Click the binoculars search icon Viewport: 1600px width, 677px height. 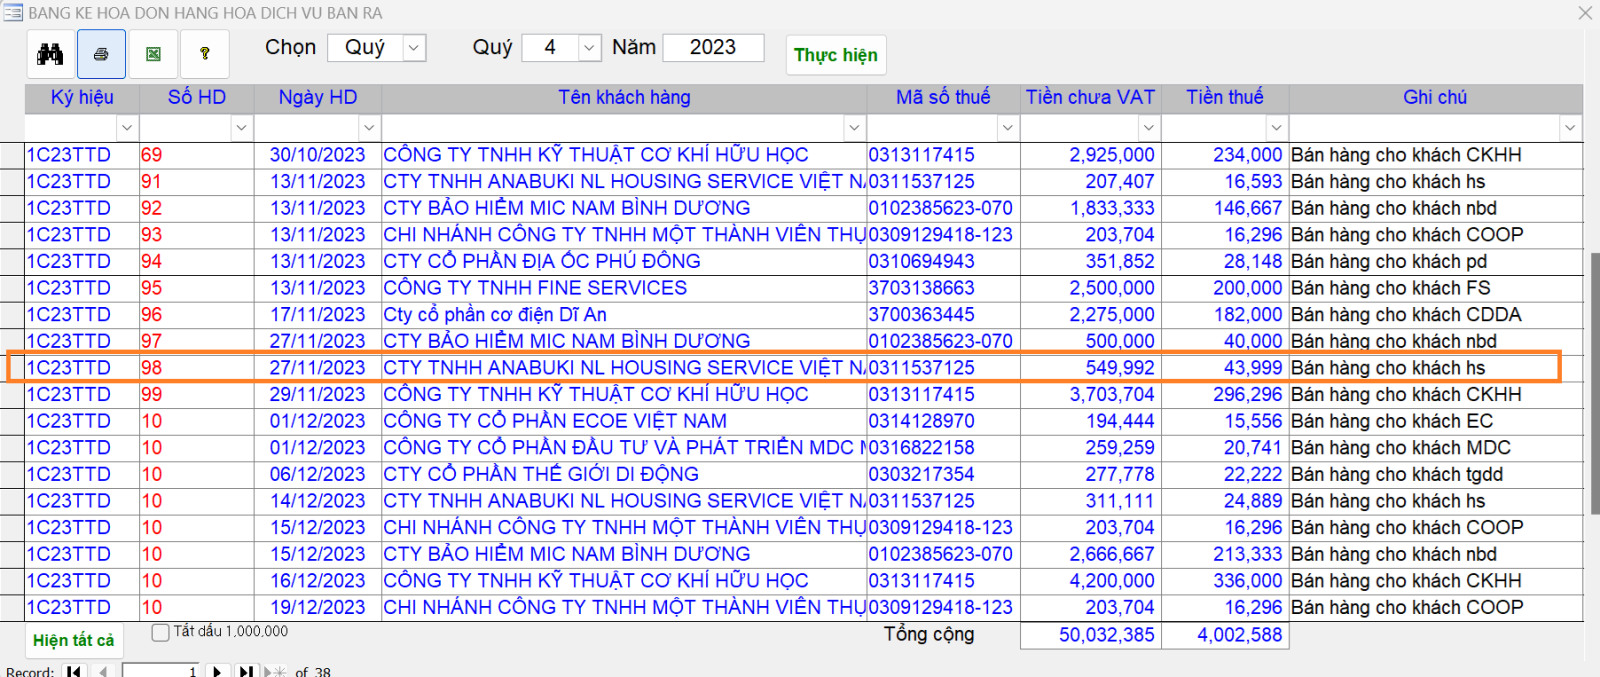coord(50,54)
